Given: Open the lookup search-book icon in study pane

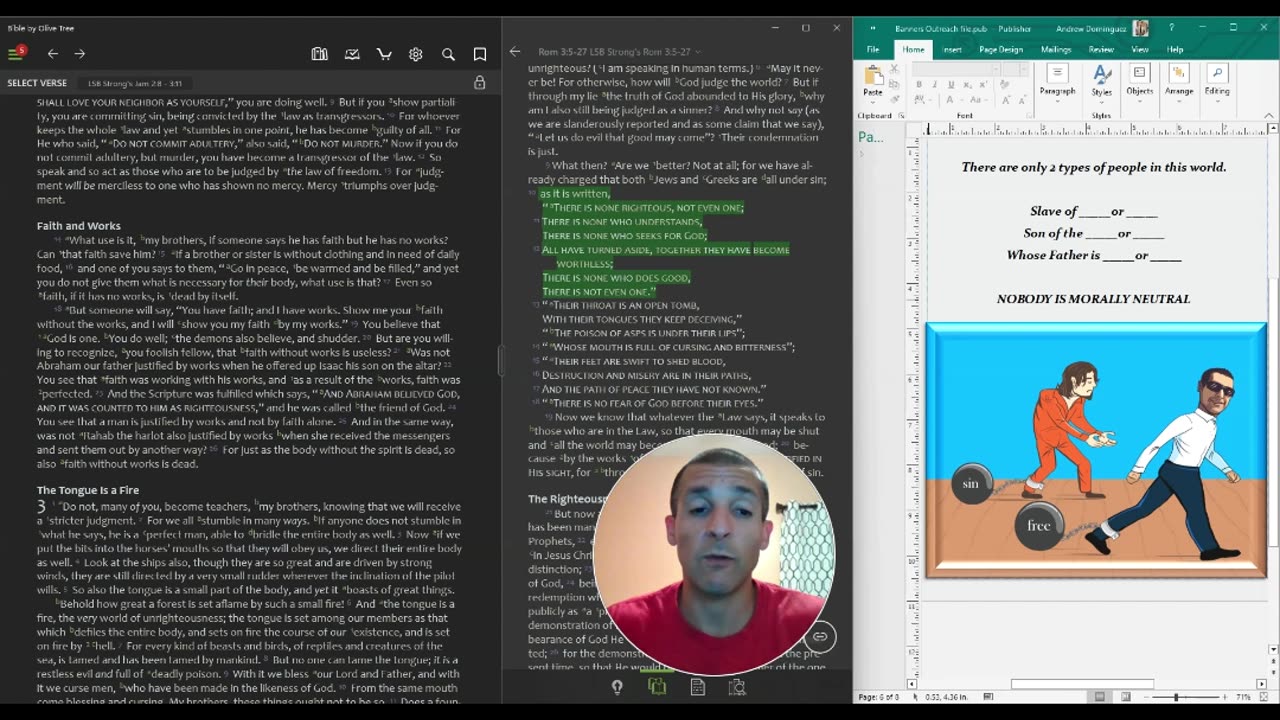Looking at the screenshot, I should [x=738, y=687].
